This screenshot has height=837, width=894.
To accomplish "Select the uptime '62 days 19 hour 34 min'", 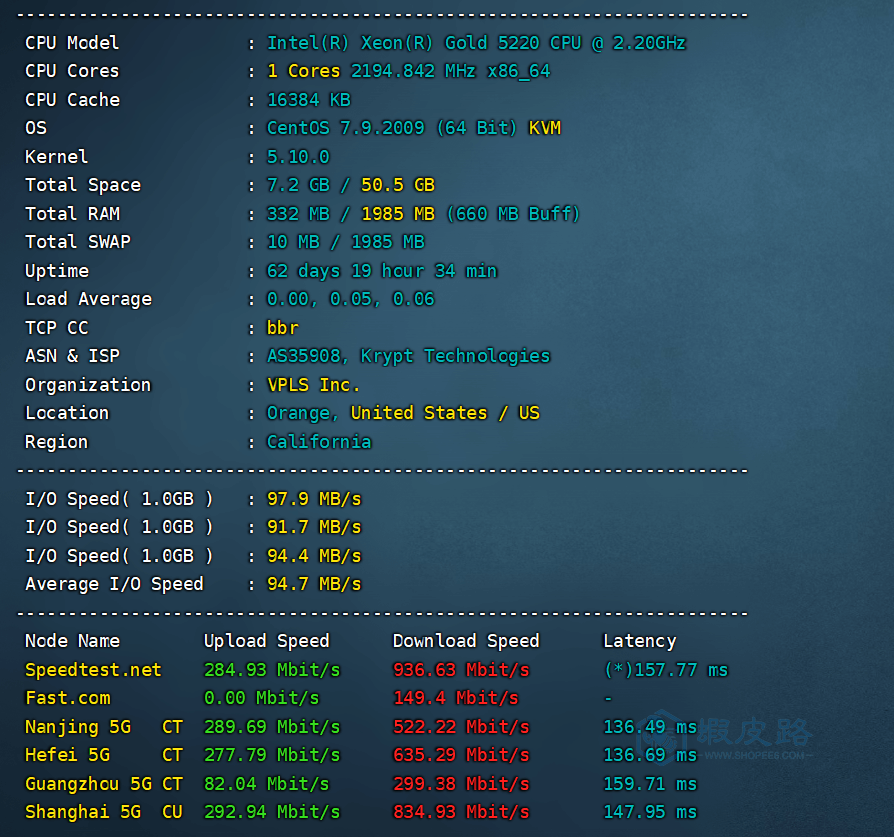I will [382, 271].
